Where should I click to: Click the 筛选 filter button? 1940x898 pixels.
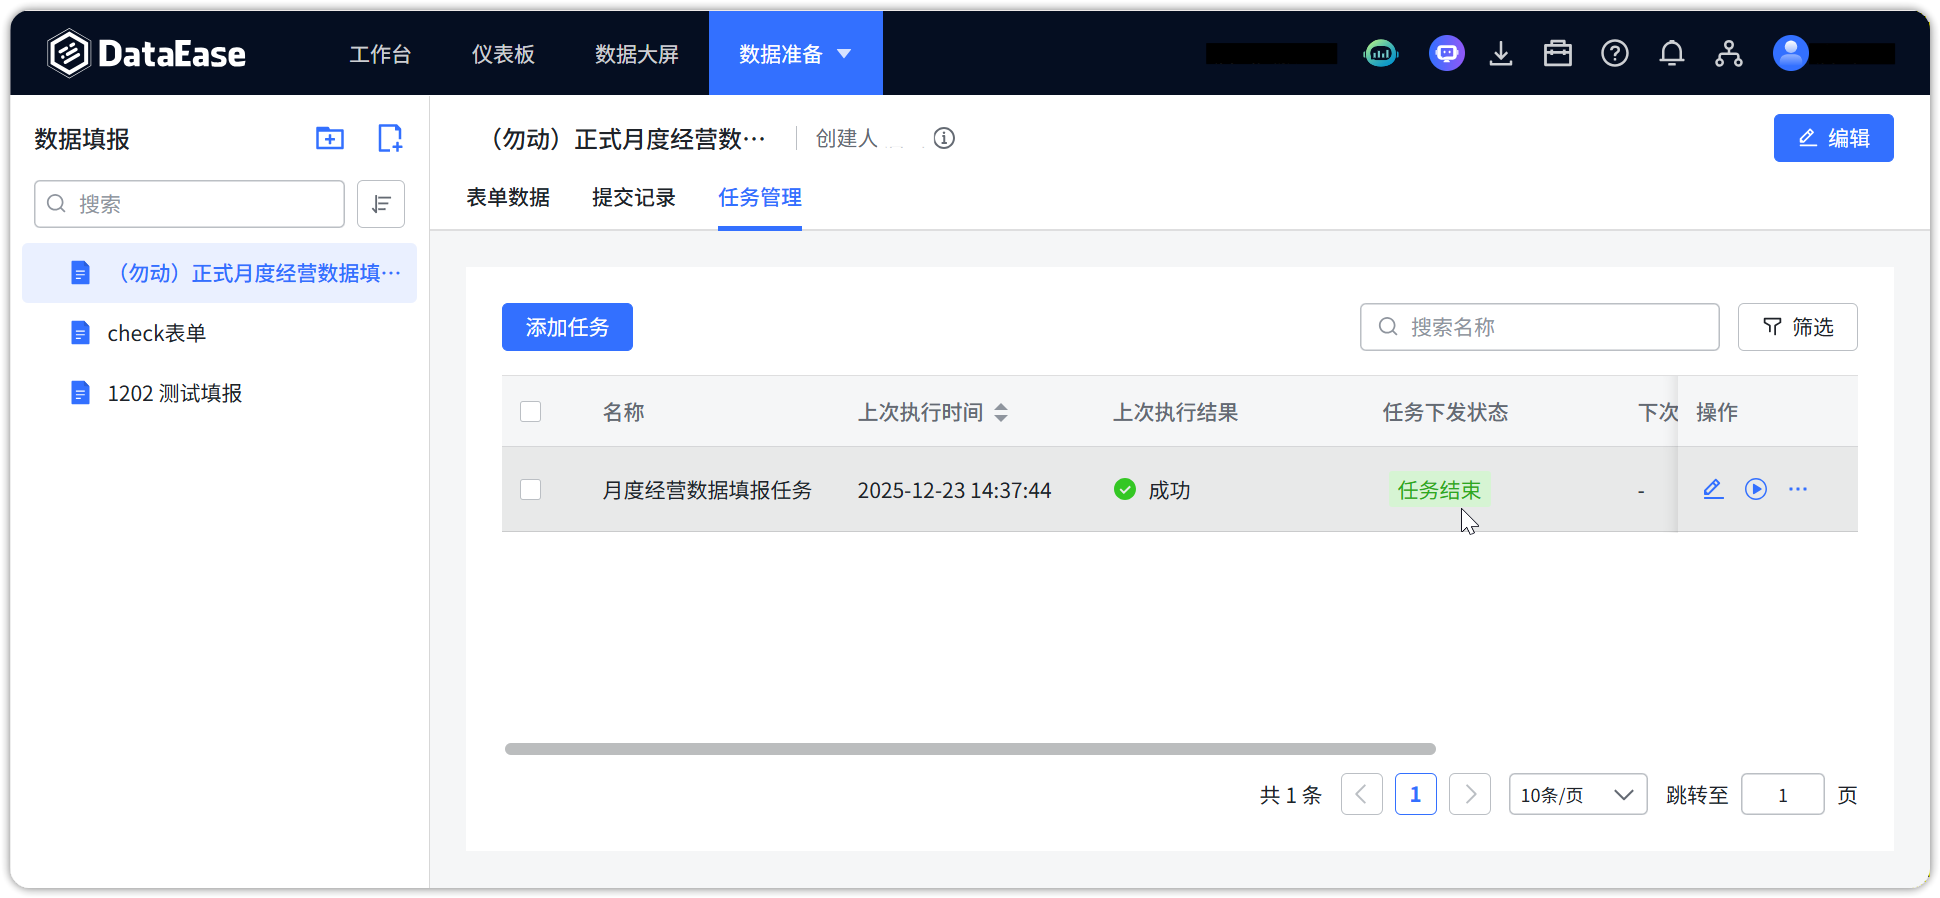pos(1797,327)
